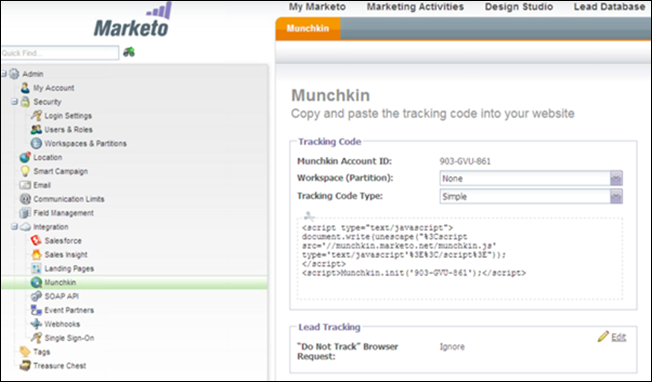The image size is (652, 382).
Task: Click the Email envelope icon
Action: [25, 185]
